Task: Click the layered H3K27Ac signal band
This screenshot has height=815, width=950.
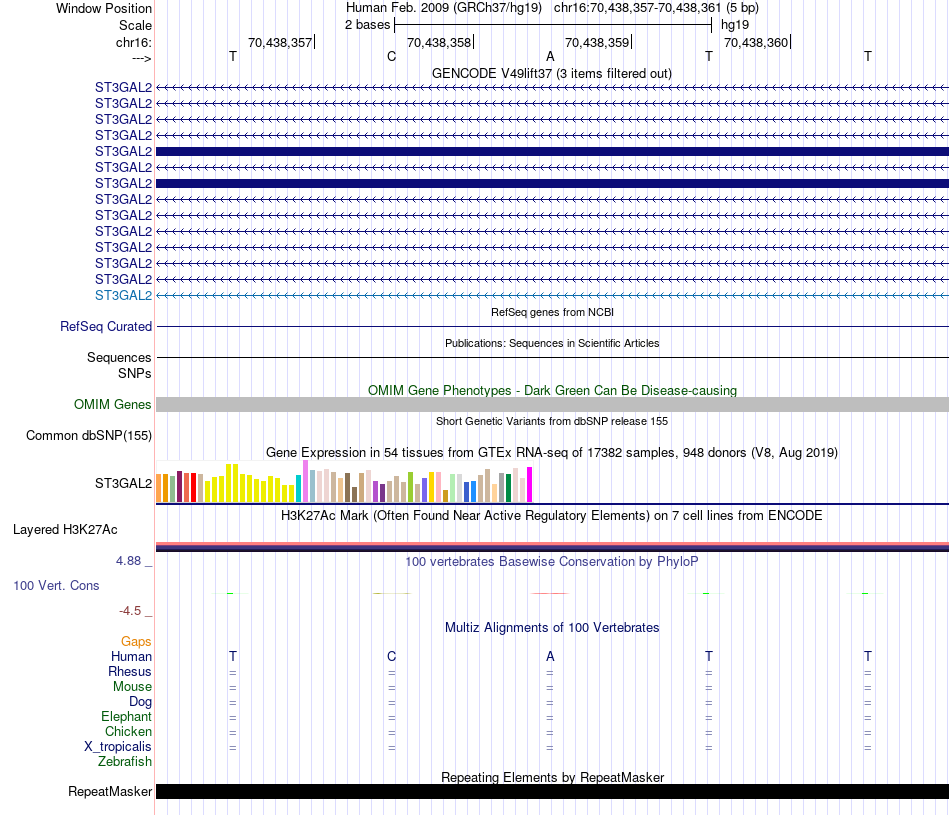Action: 552,547
